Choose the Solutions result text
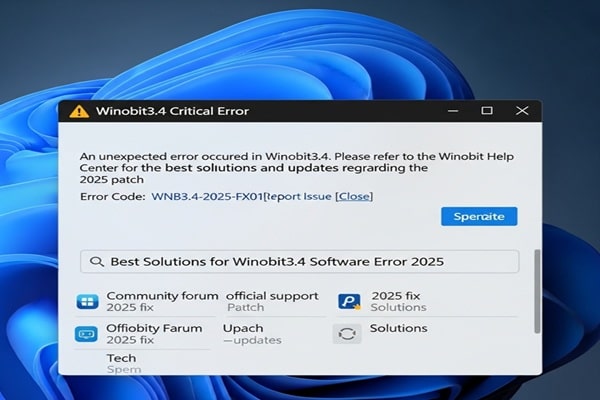The width and height of the screenshot is (600, 400). (398, 329)
